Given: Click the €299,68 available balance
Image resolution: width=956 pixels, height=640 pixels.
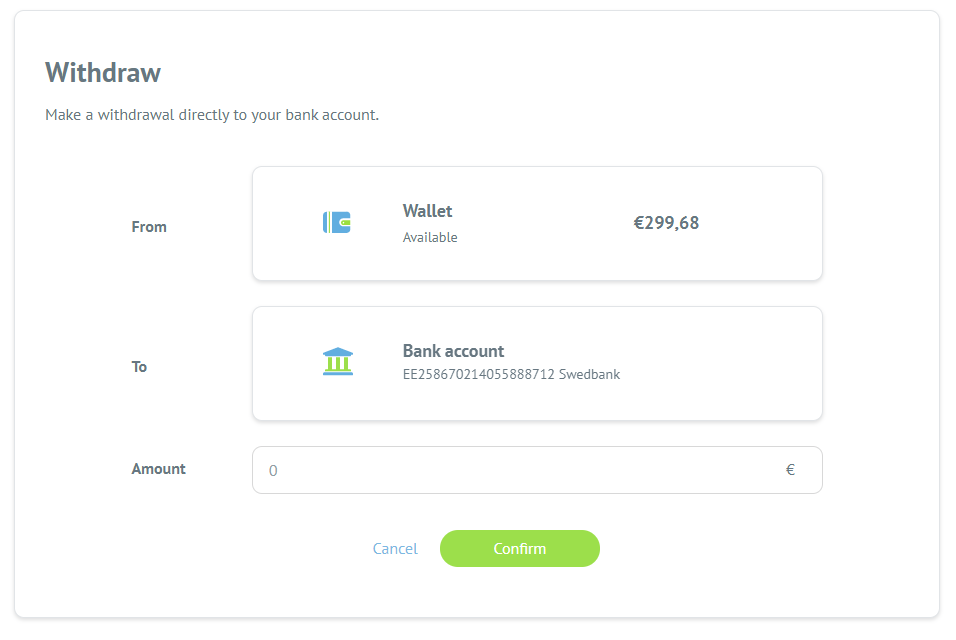Looking at the screenshot, I should pos(666,223).
